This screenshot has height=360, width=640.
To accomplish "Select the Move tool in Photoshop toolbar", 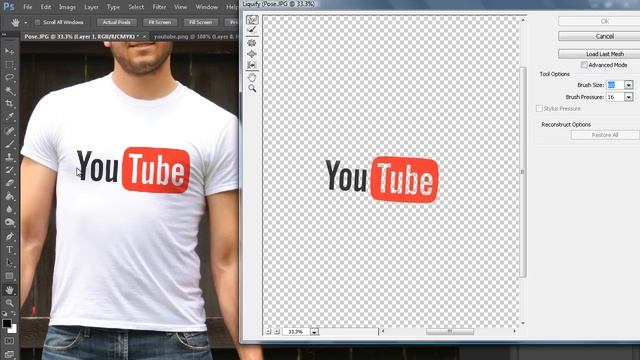I will pyautogui.click(x=9, y=51).
